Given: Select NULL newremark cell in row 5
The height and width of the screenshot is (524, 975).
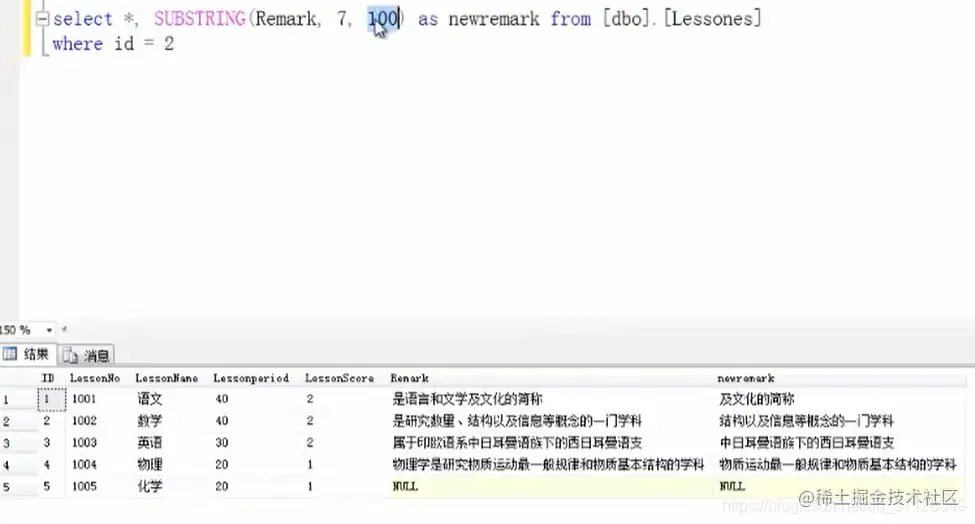Looking at the screenshot, I should (732, 486).
